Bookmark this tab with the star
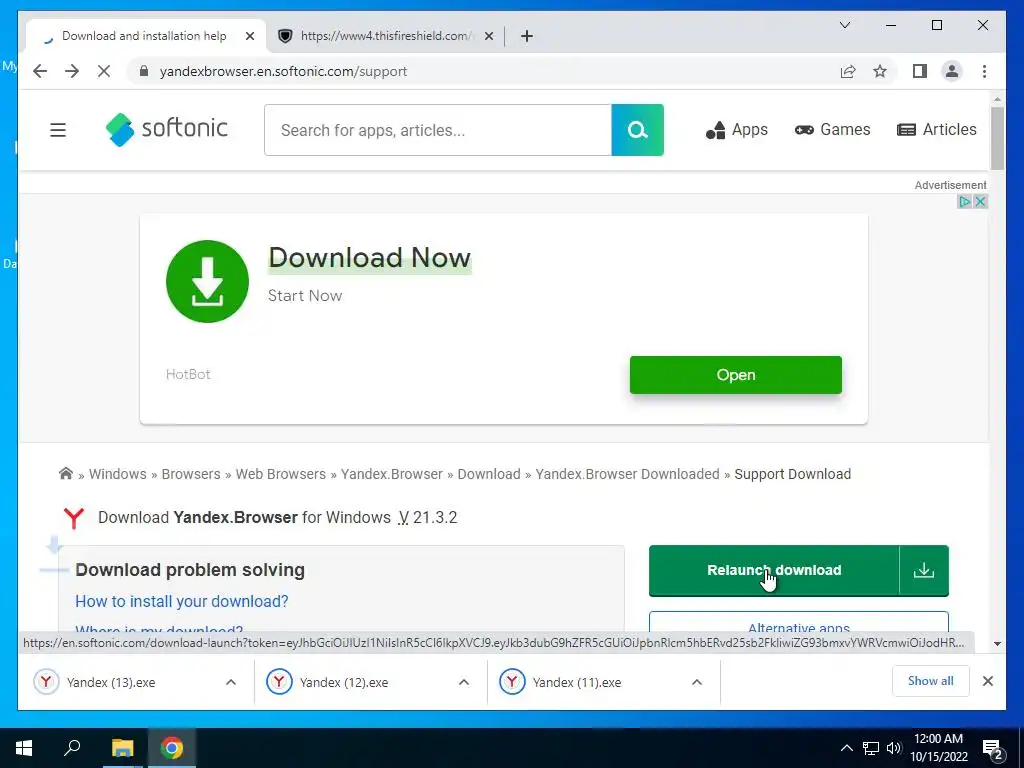The width and height of the screenshot is (1024, 768). pyautogui.click(x=880, y=71)
